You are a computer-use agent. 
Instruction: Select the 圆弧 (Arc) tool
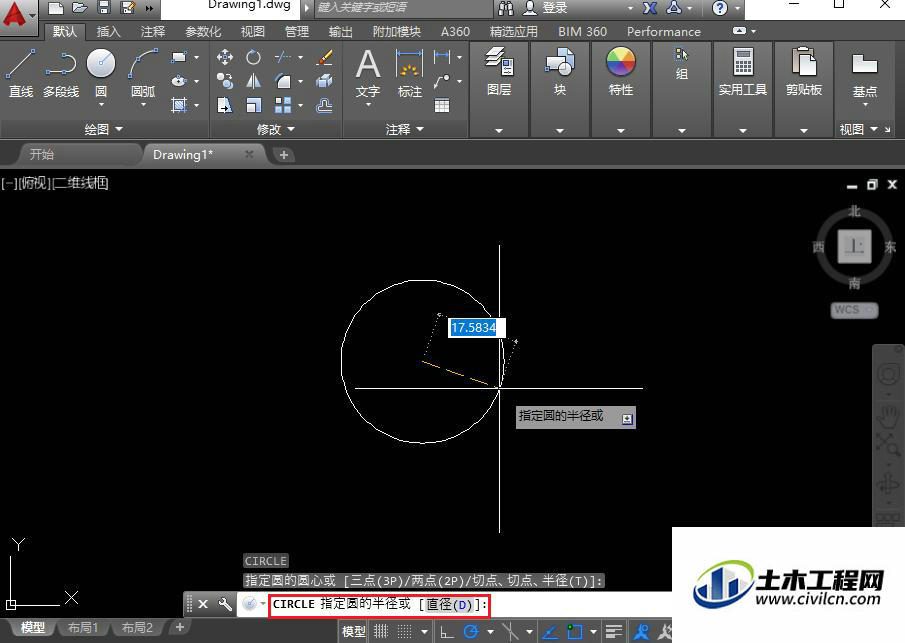143,73
